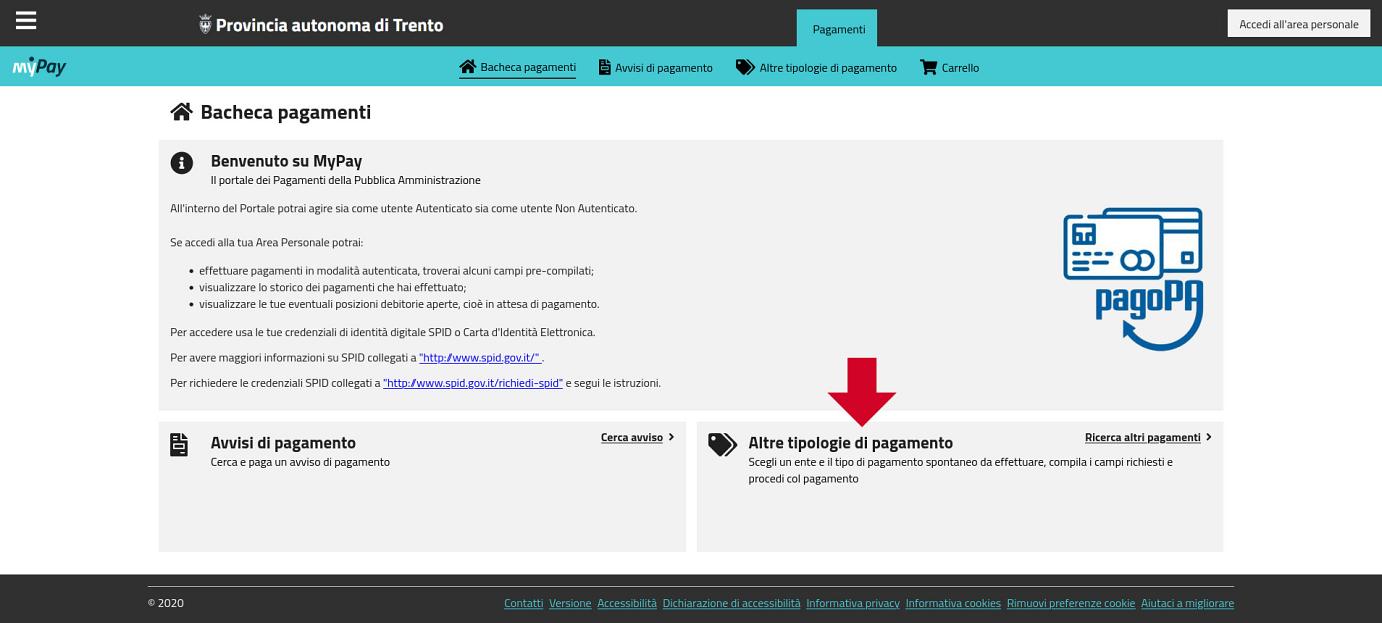Screen dimensions: 1382x623
Task: Open Bacheca pagamenti in navigation
Action: coord(517,68)
